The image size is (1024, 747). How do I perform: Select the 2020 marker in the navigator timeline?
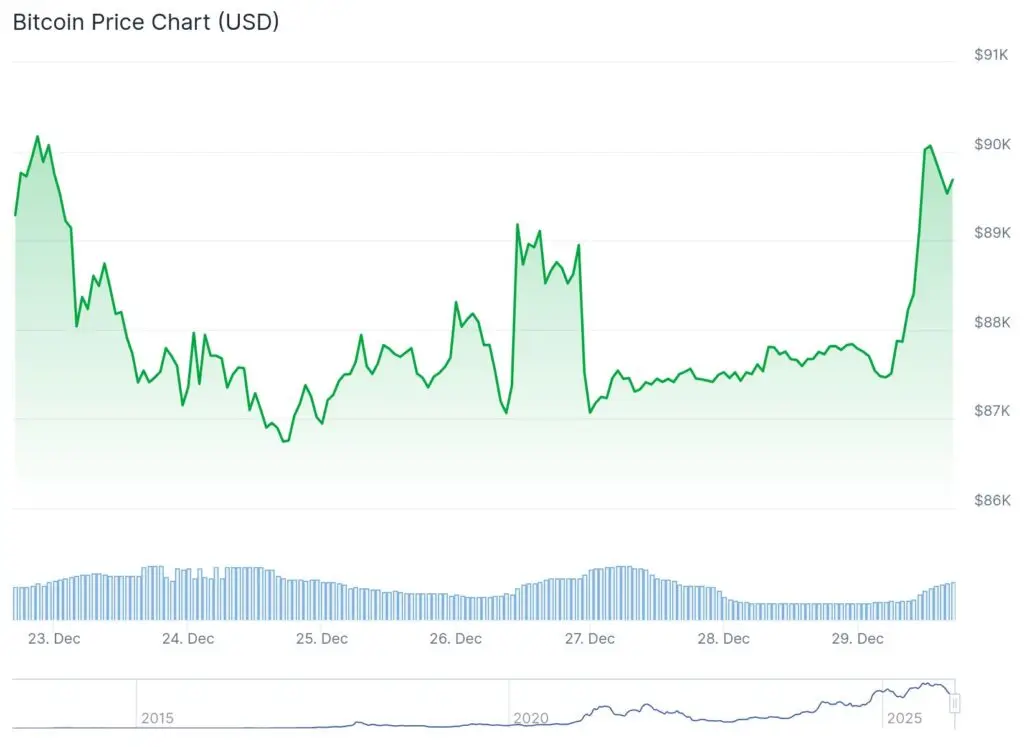pyautogui.click(x=530, y=718)
